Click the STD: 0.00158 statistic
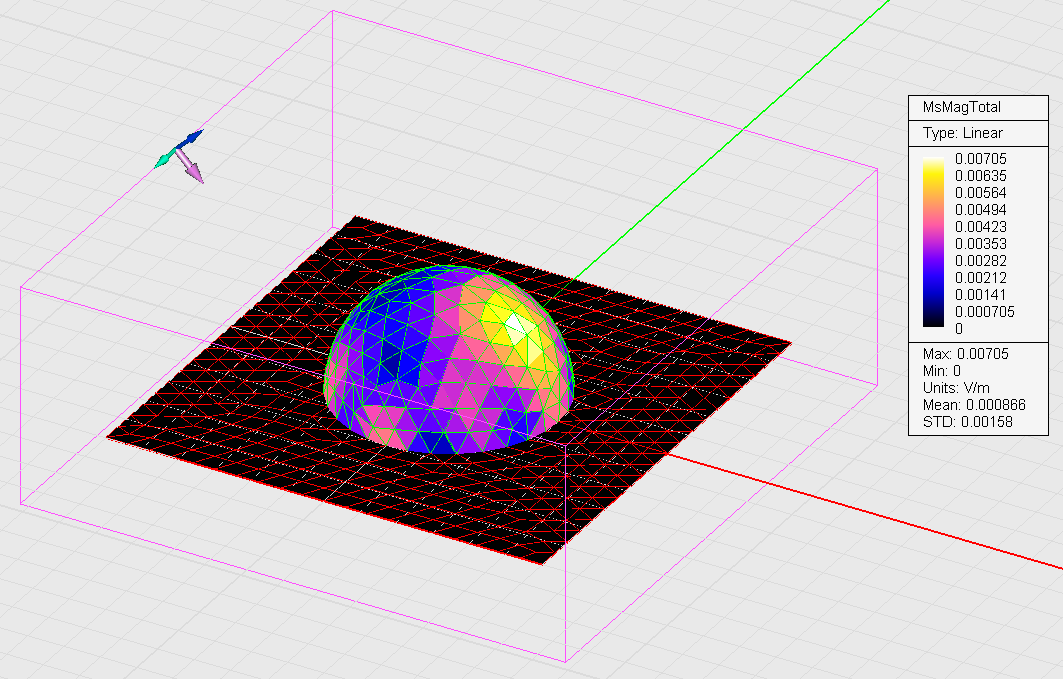Image resolution: width=1063 pixels, height=679 pixels. point(967,421)
